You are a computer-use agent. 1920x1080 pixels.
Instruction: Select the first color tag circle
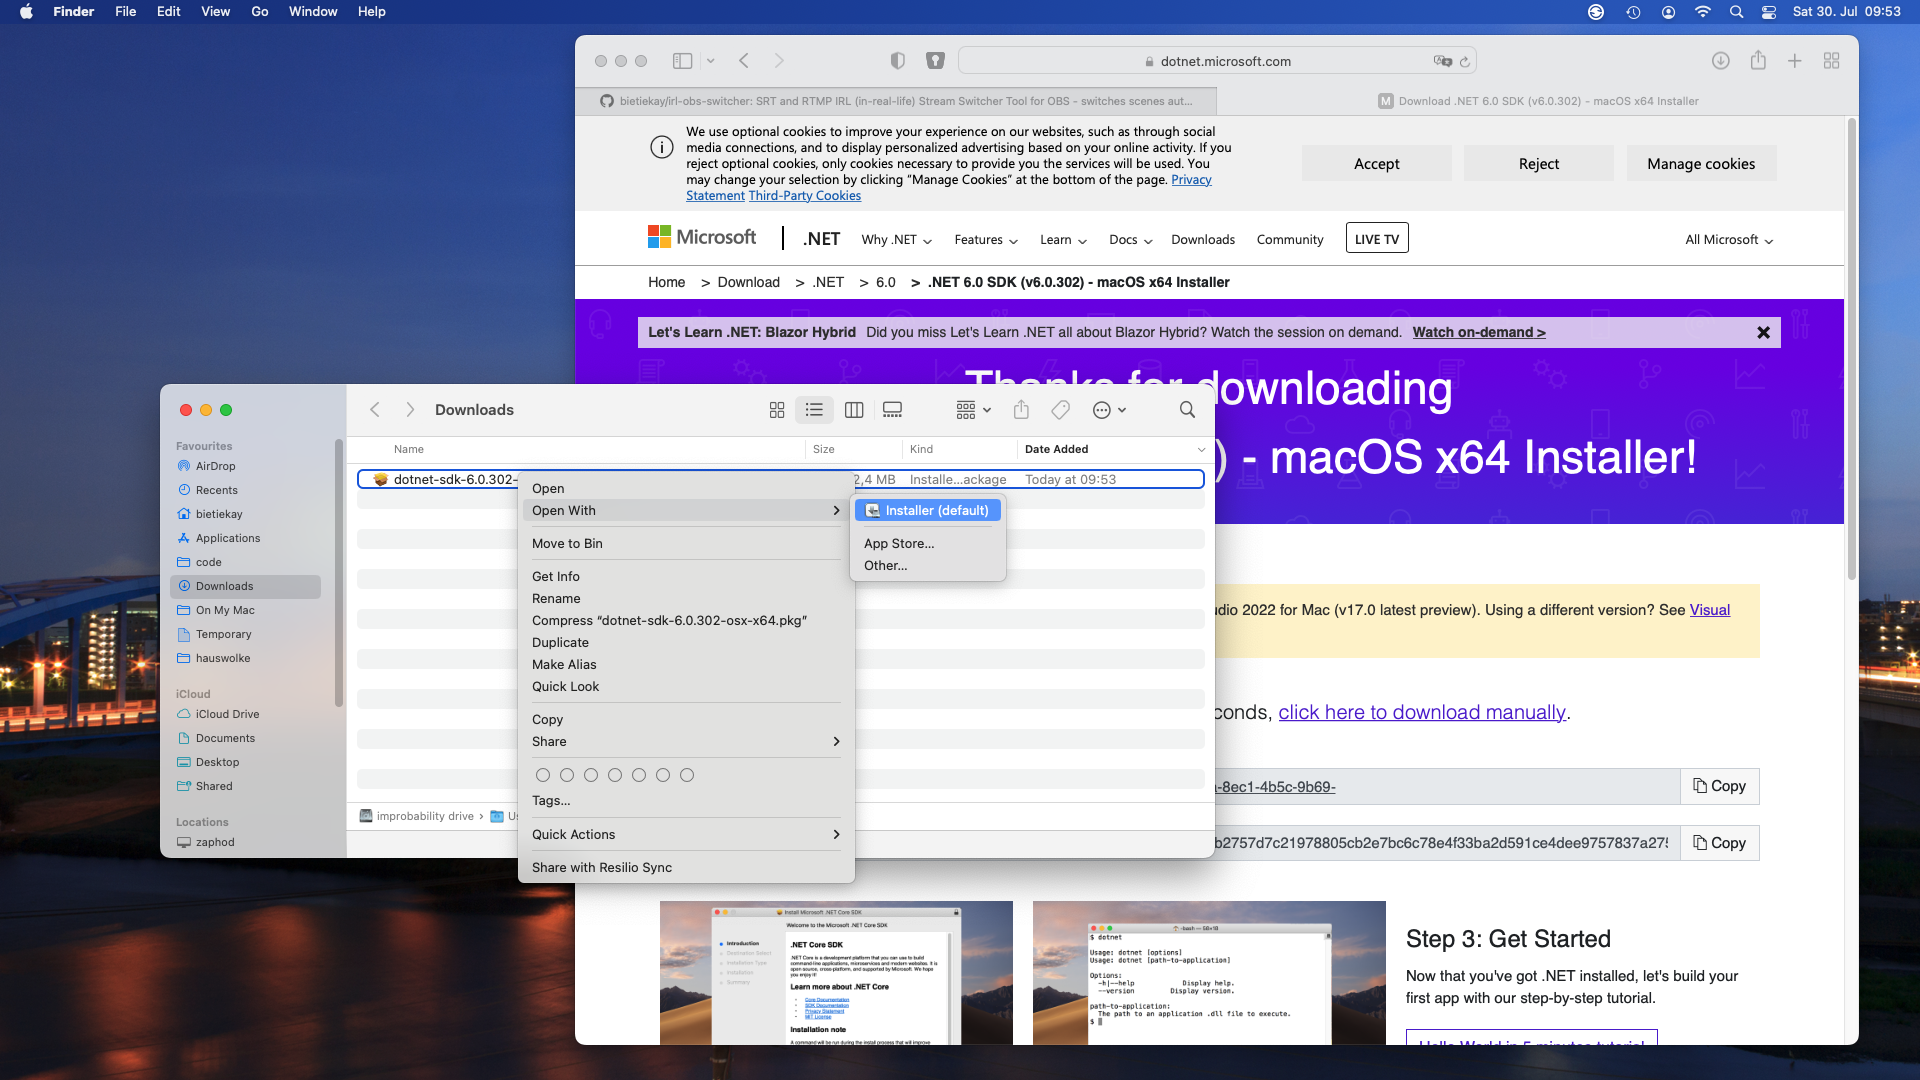(x=543, y=775)
